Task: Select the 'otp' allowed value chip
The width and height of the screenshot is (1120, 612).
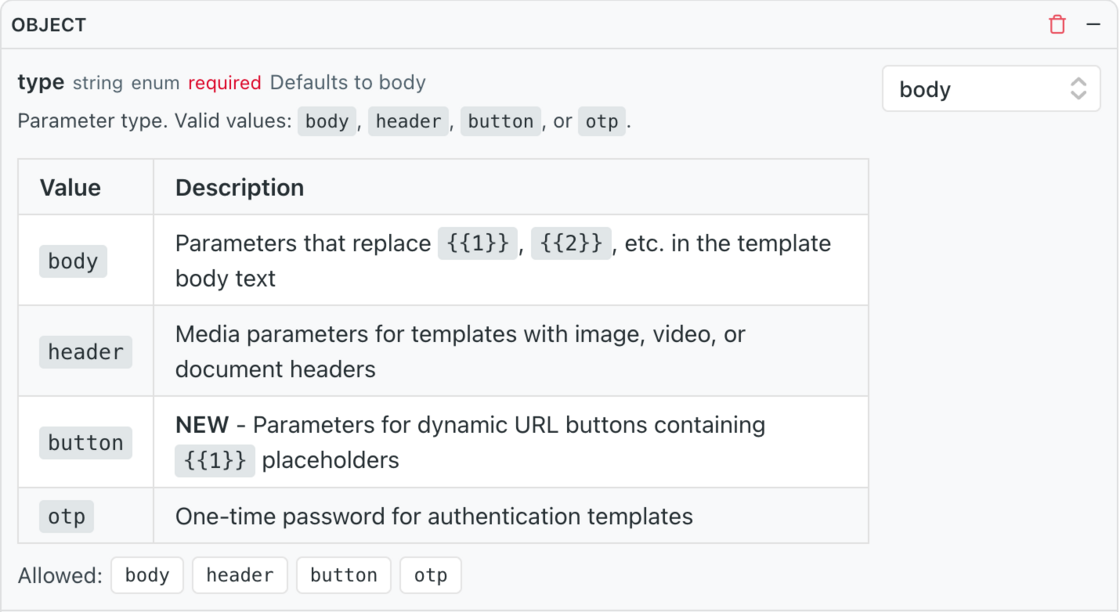Action: click(x=431, y=575)
